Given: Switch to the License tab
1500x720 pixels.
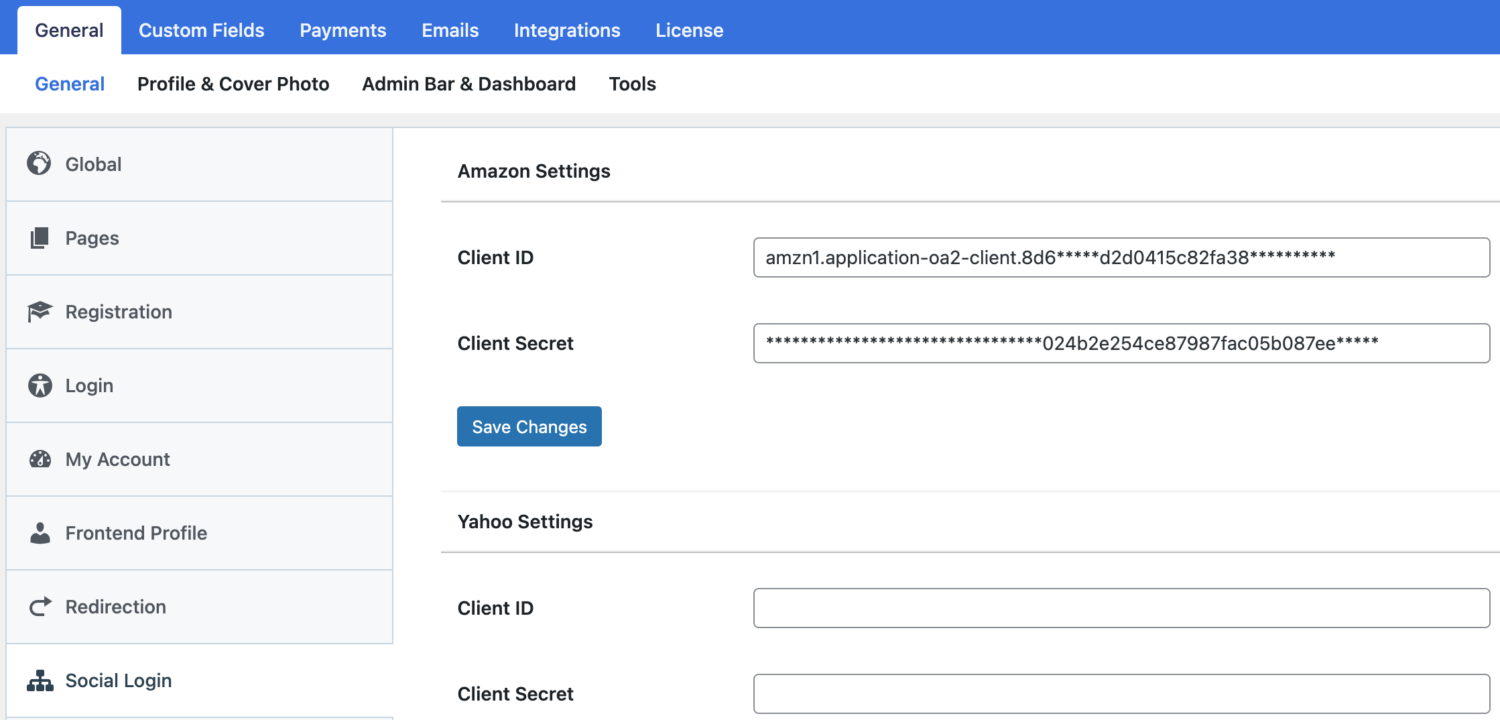Looking at the screenshot, I should (689, 30).
